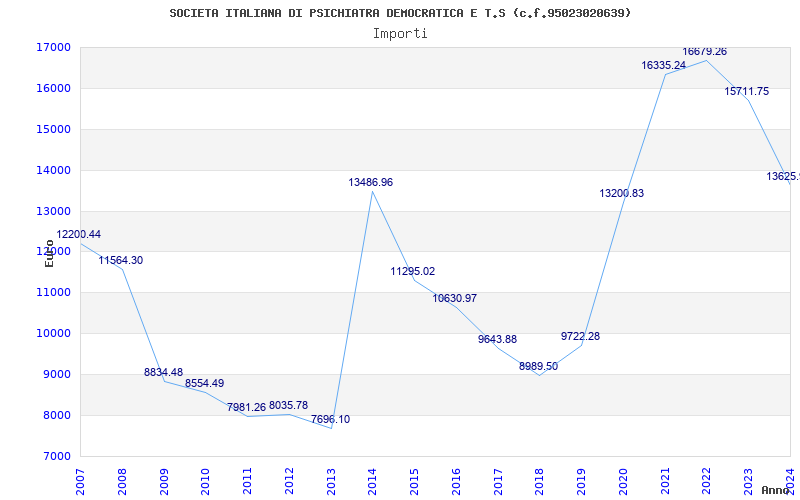Click the data label 15711.75

click(746, 92)
